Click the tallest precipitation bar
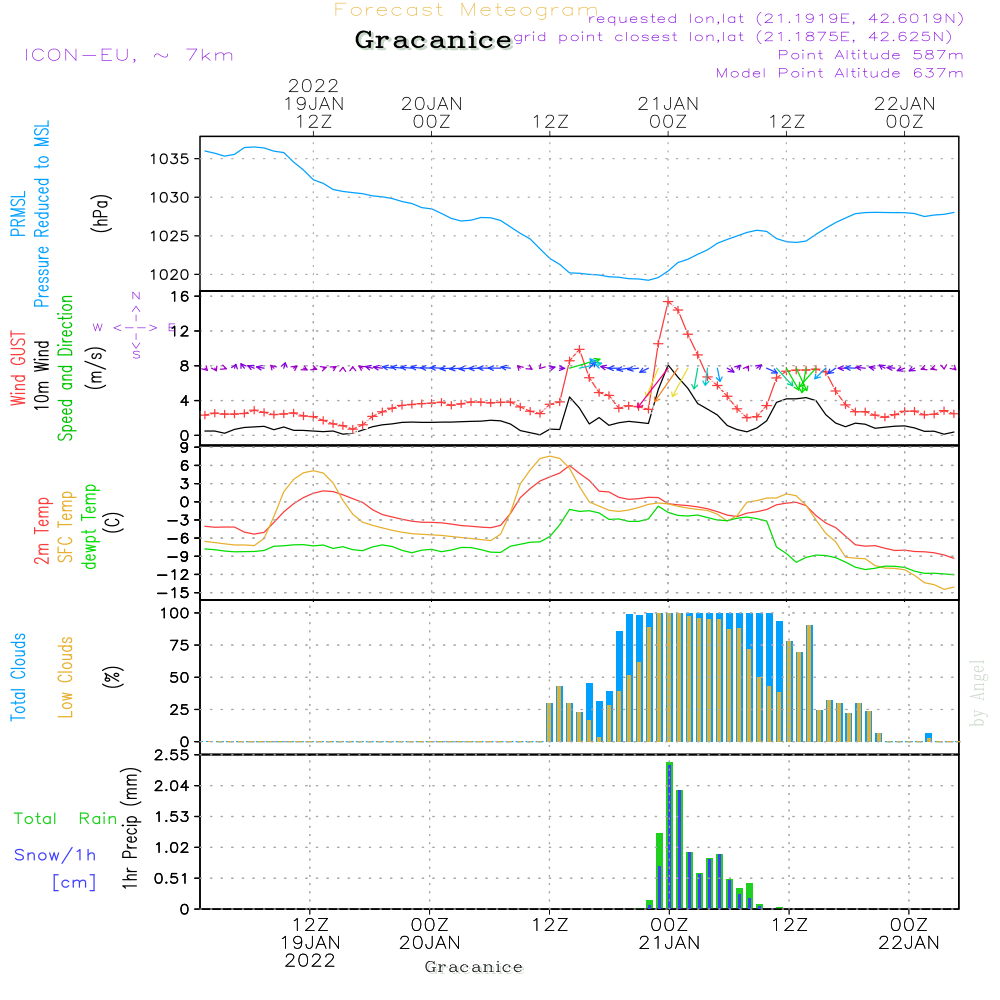Image resolution: width=1000 pixels, height=1000 pixels. (x=669, y=835)
